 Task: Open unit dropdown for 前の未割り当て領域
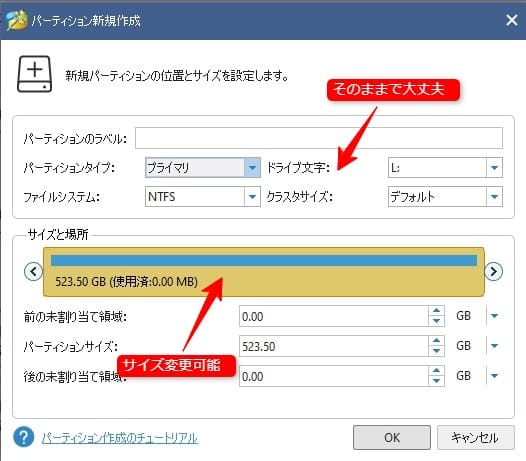point(494,316)
